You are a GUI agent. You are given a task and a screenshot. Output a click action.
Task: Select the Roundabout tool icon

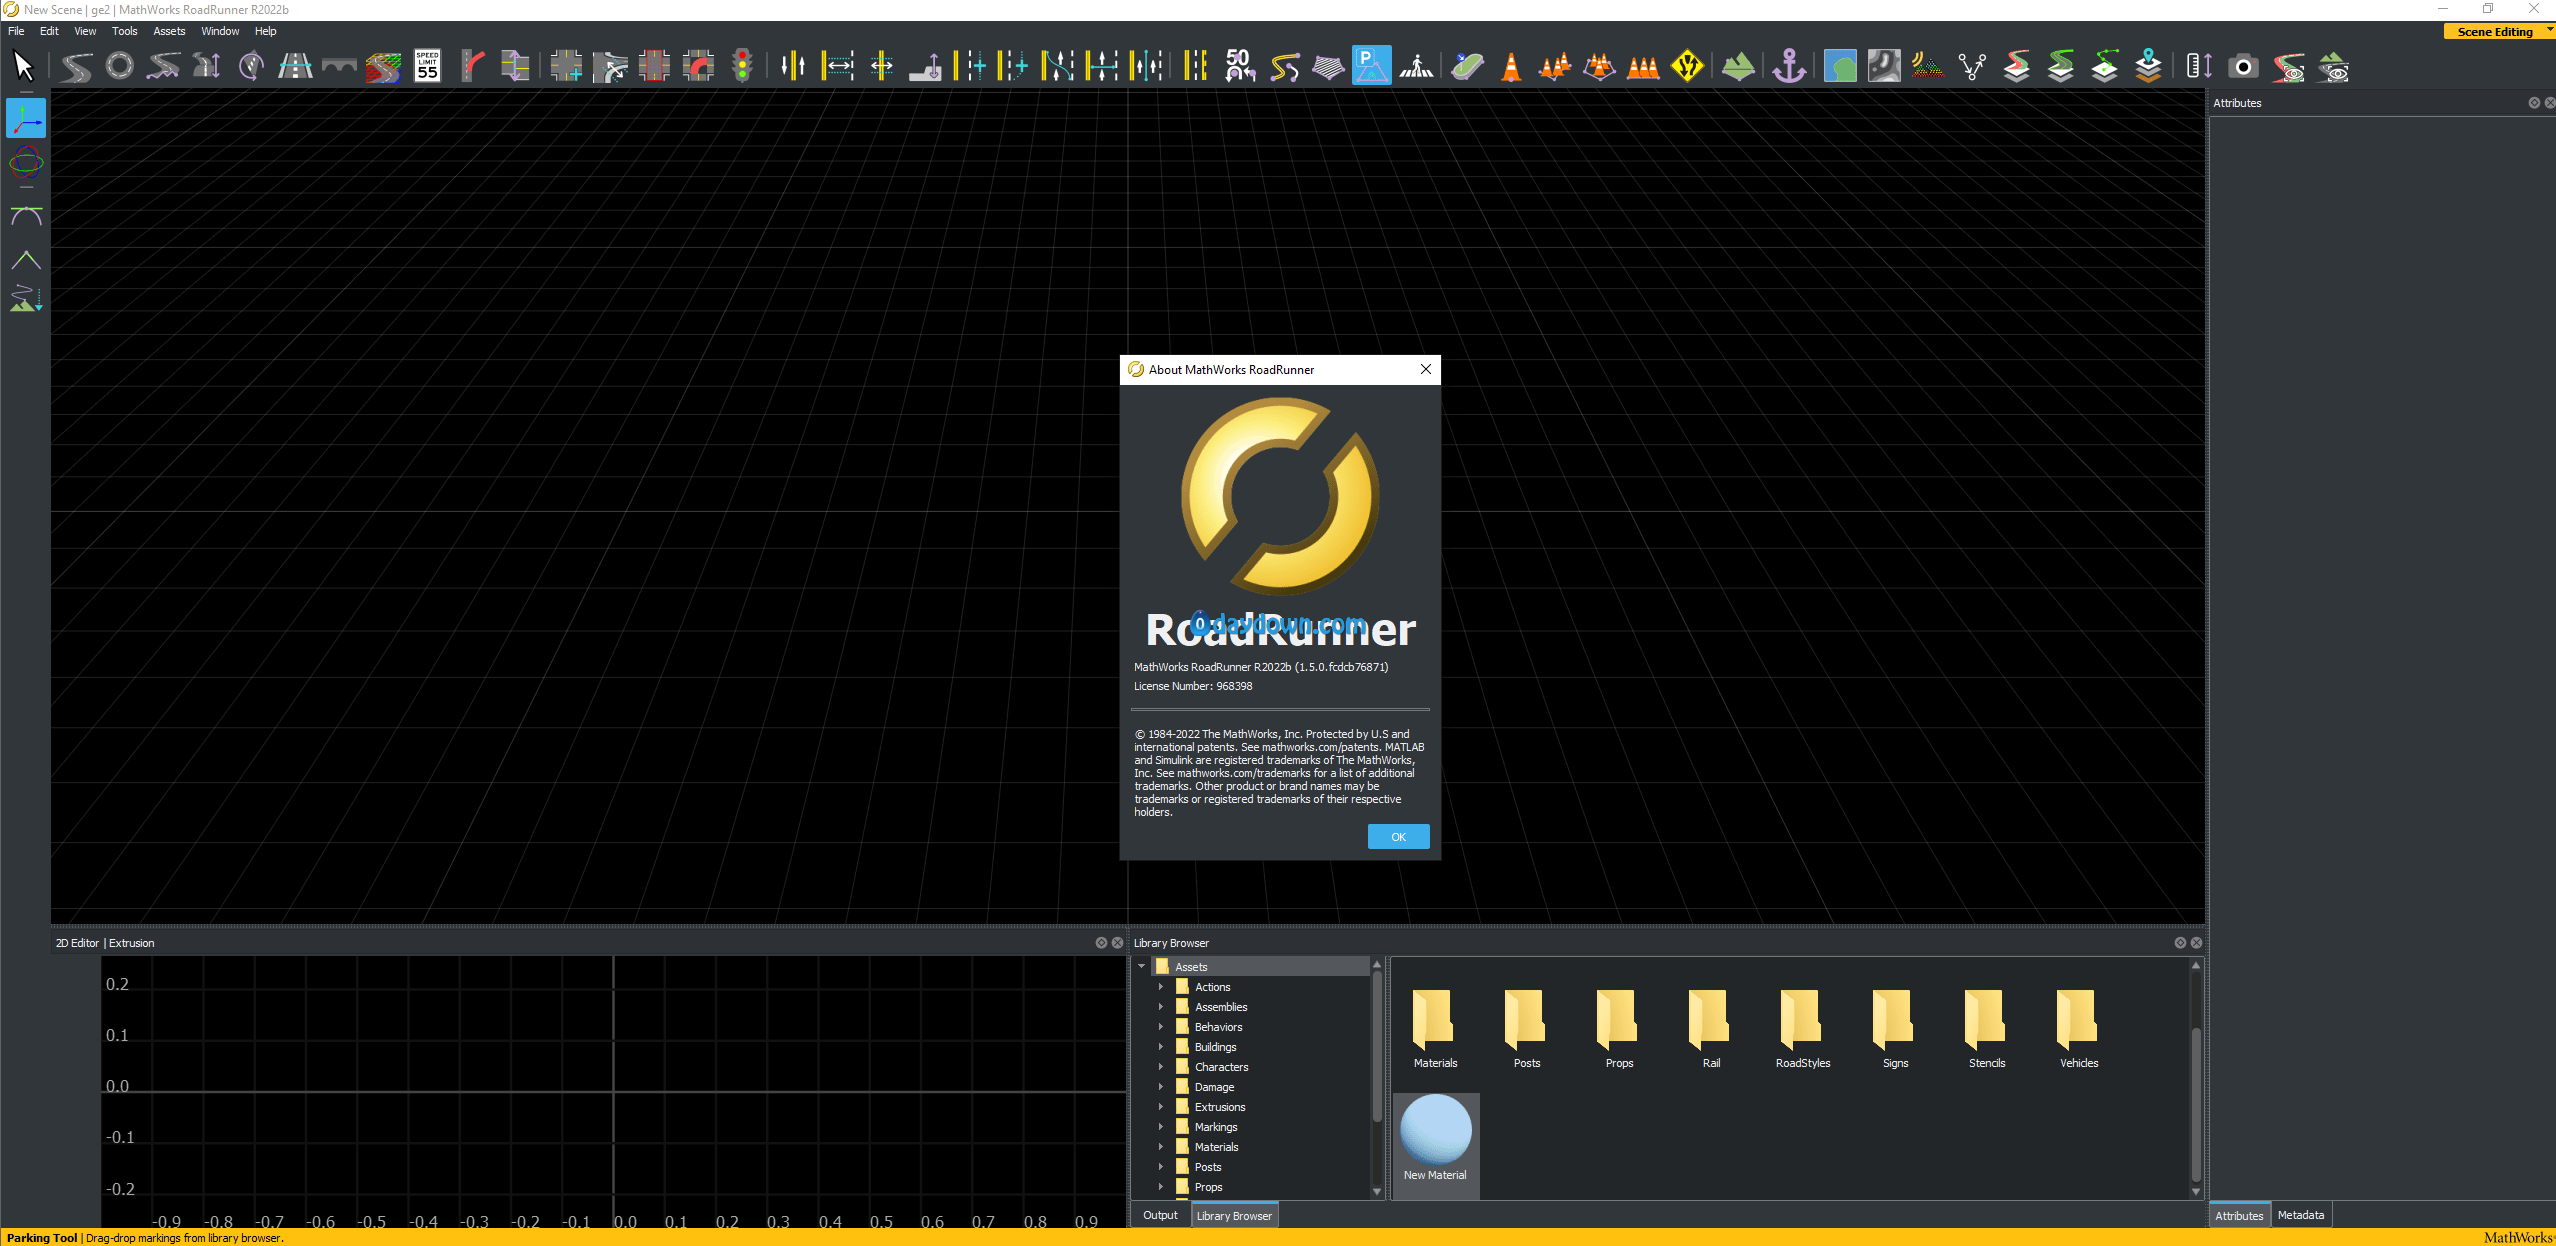[x=120, y=67]
